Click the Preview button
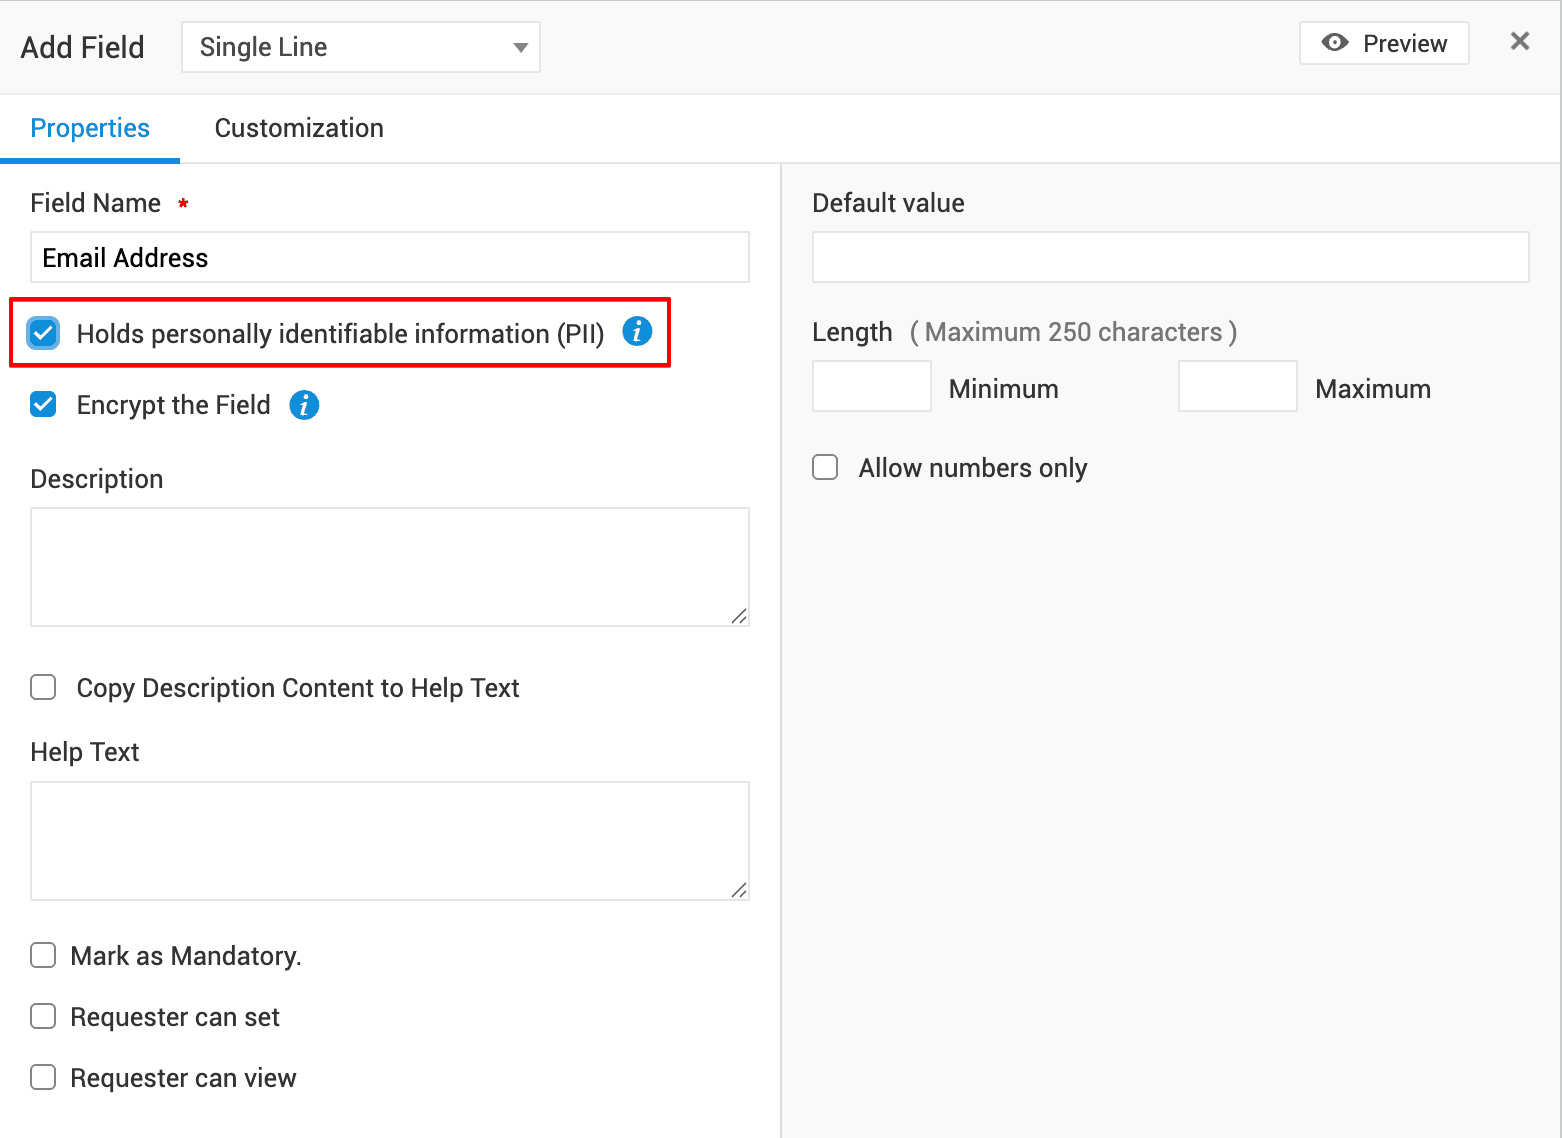Viewport: 1562px width, 1138px height. [x=1384, y=43]
